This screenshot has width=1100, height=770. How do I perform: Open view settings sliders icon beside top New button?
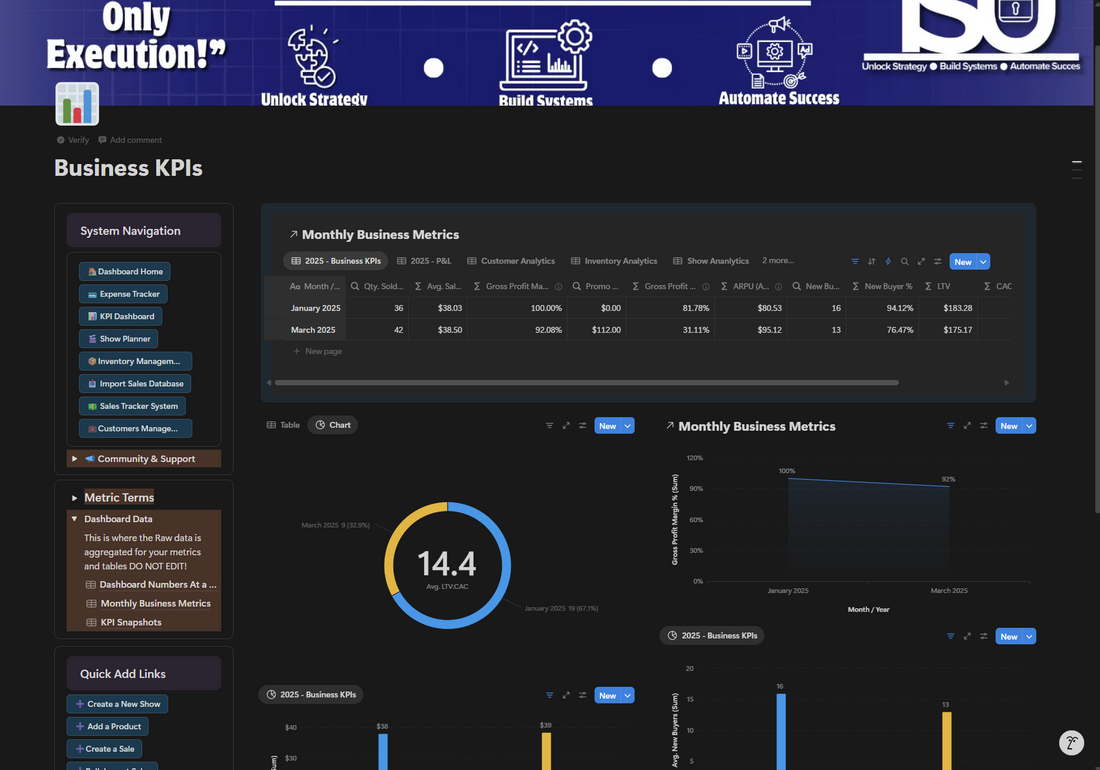937,262
